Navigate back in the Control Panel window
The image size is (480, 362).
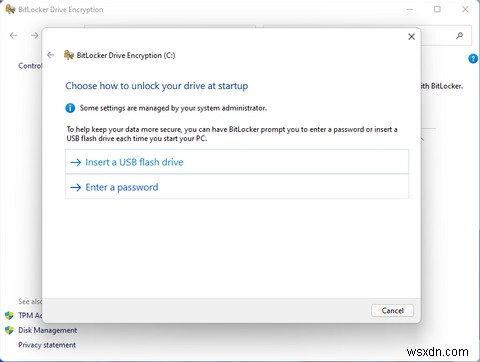[13, 35]
